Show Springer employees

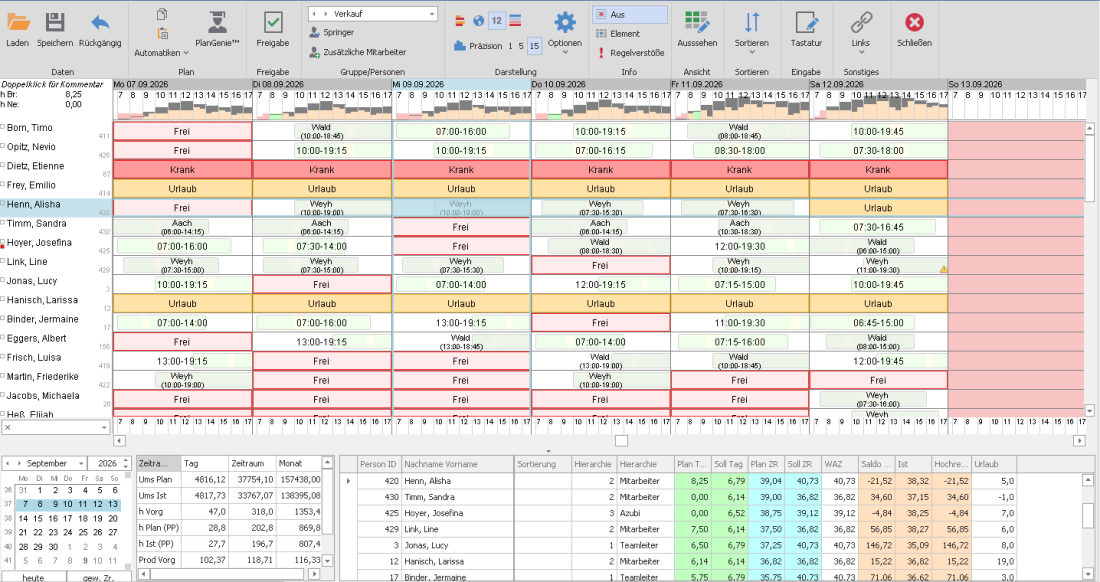[332, 32]
